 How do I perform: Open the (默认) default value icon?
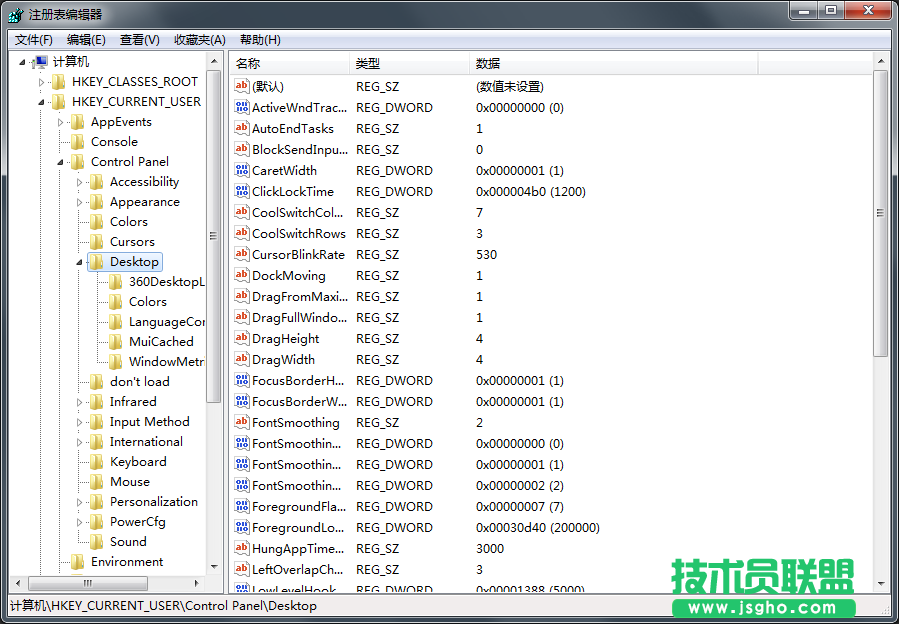[240, 86]
